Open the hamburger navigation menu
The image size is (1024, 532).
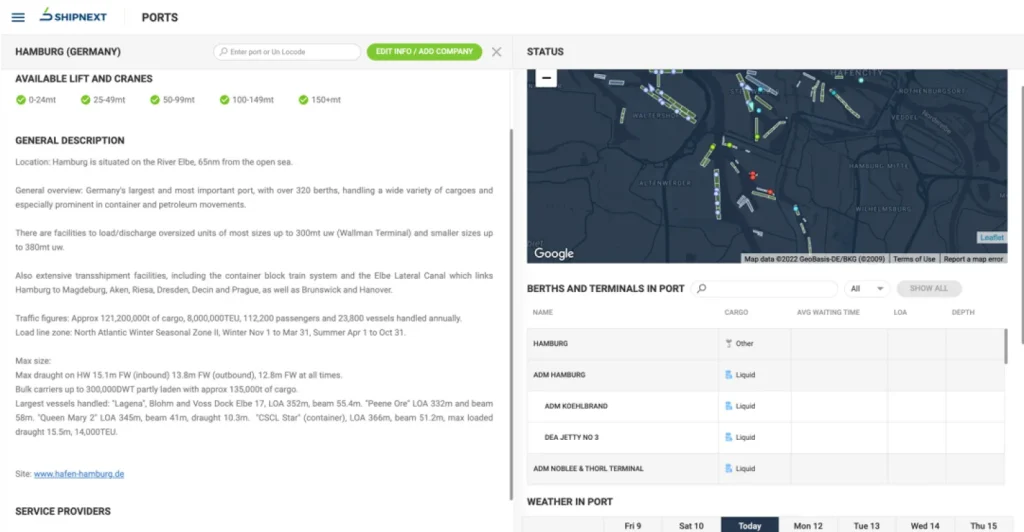[18, 17]
